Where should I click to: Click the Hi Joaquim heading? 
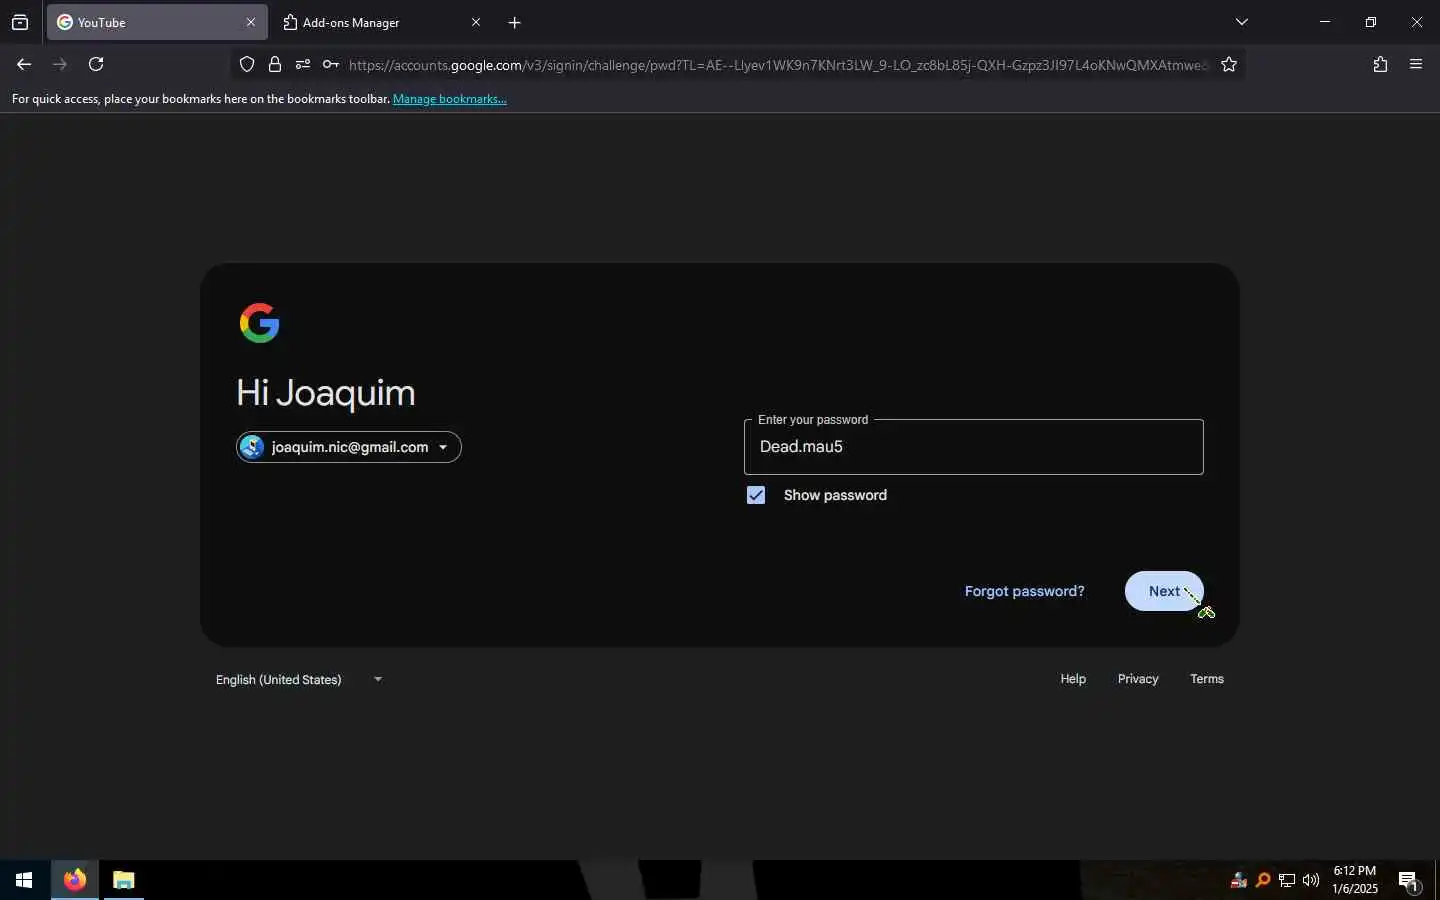pyautogui.click(x=326, y=393)
